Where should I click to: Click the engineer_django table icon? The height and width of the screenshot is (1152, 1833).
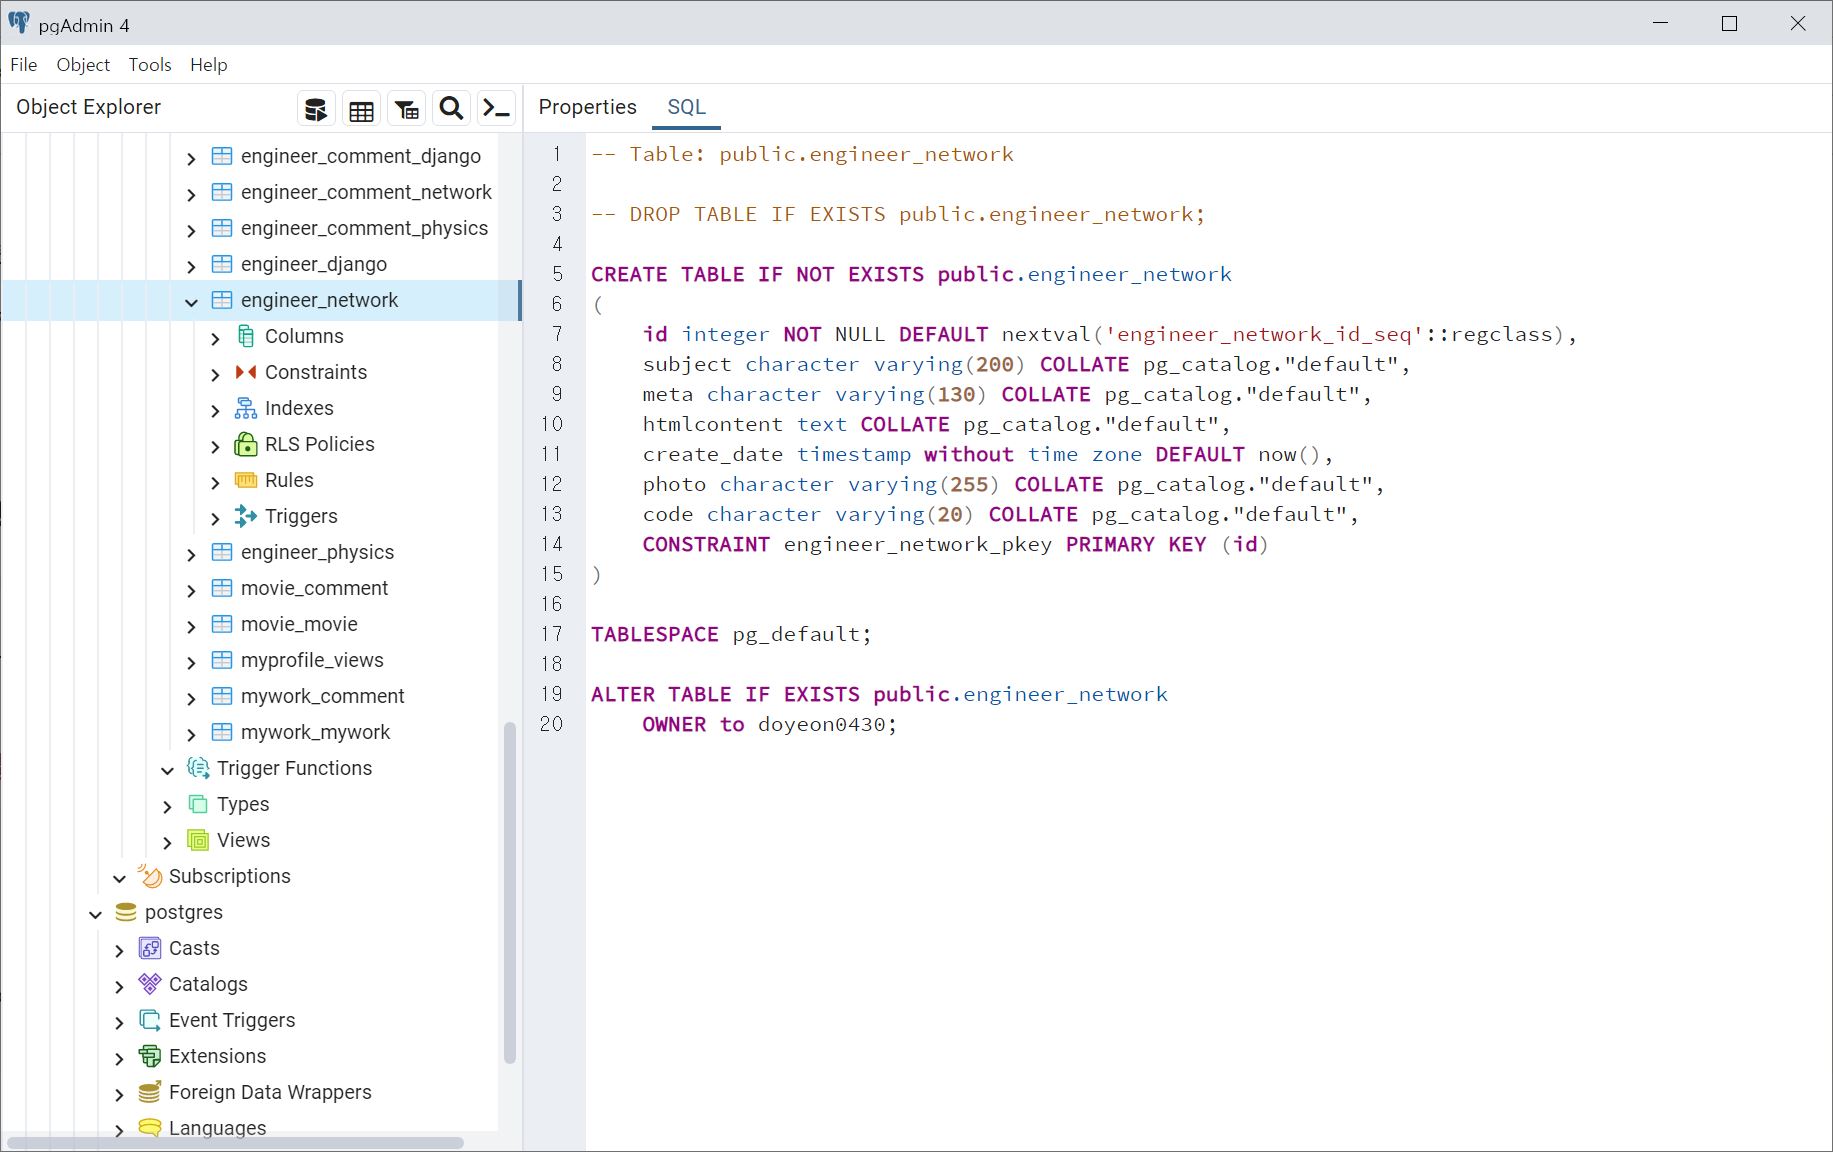[222, 264]
